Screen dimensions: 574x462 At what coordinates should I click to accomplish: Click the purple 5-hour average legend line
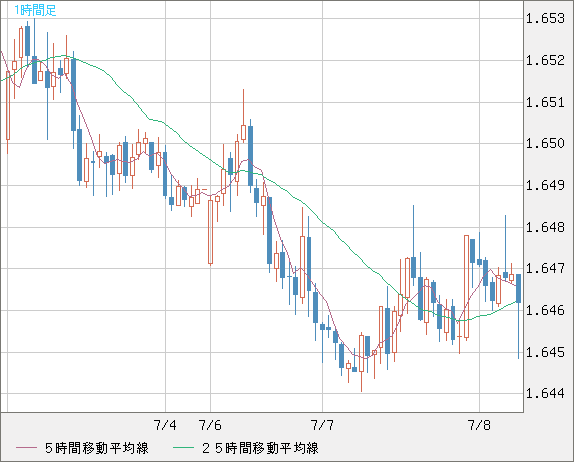point(26,448)
